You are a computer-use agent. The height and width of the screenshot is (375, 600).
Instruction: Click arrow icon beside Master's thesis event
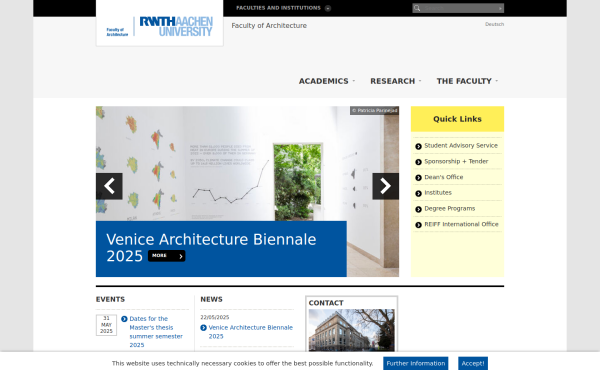click(x=124, y=319)
